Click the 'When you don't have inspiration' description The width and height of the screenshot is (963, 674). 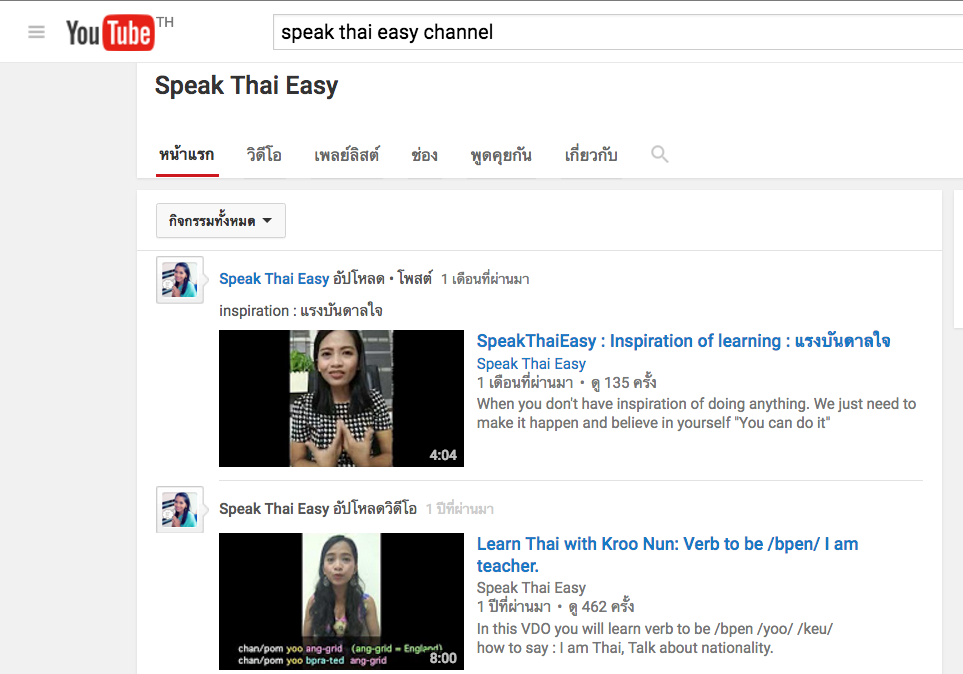coord(696,413)
